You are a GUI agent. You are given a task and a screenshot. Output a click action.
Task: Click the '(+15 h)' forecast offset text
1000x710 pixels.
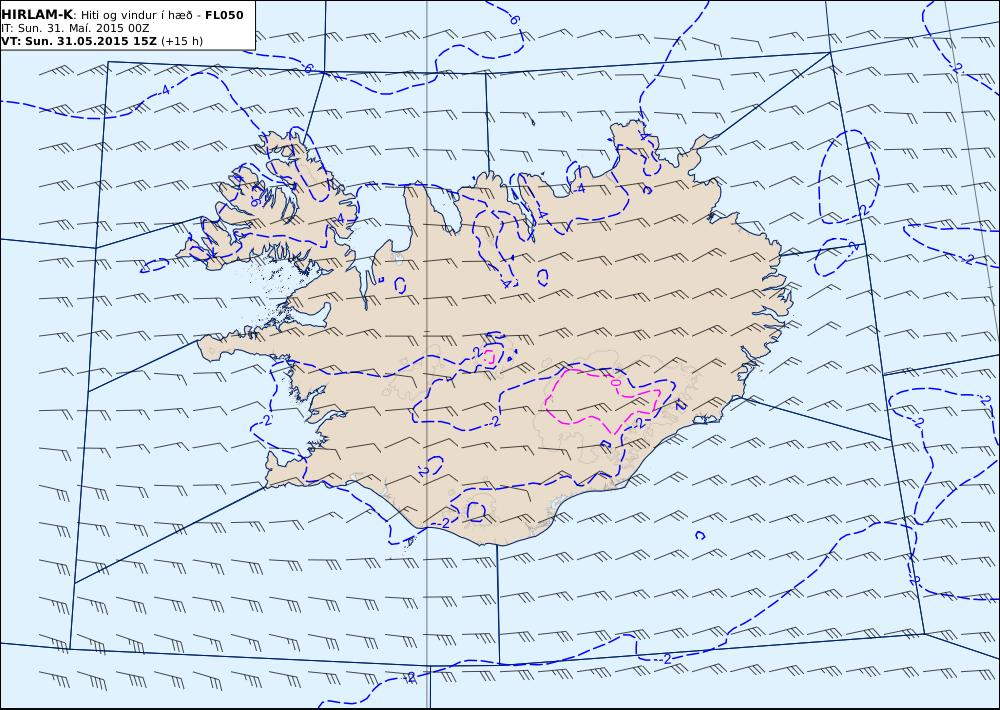pos(182,41)
